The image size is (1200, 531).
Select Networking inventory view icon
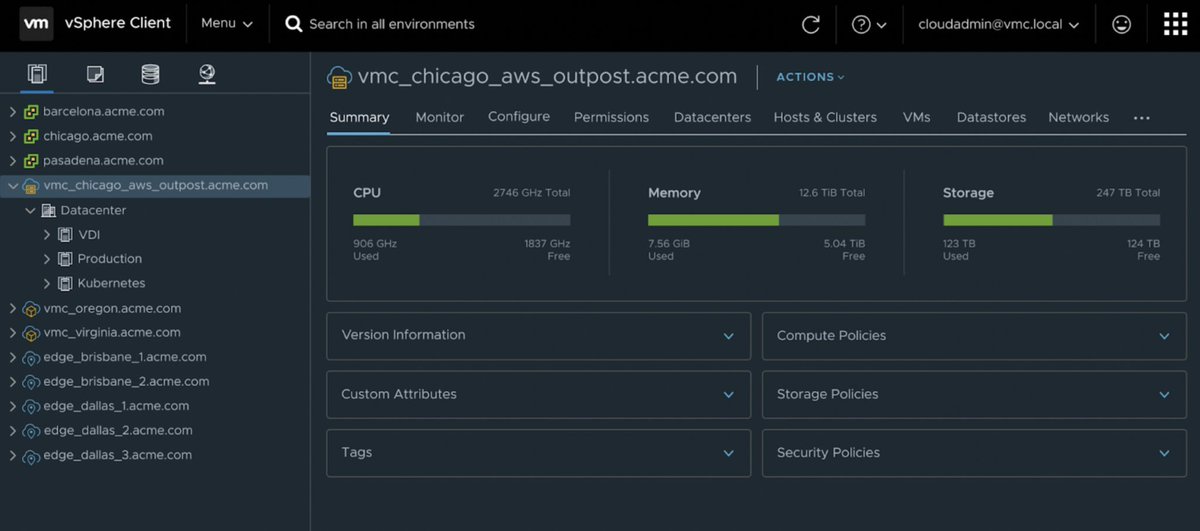(x=207, y=73)
